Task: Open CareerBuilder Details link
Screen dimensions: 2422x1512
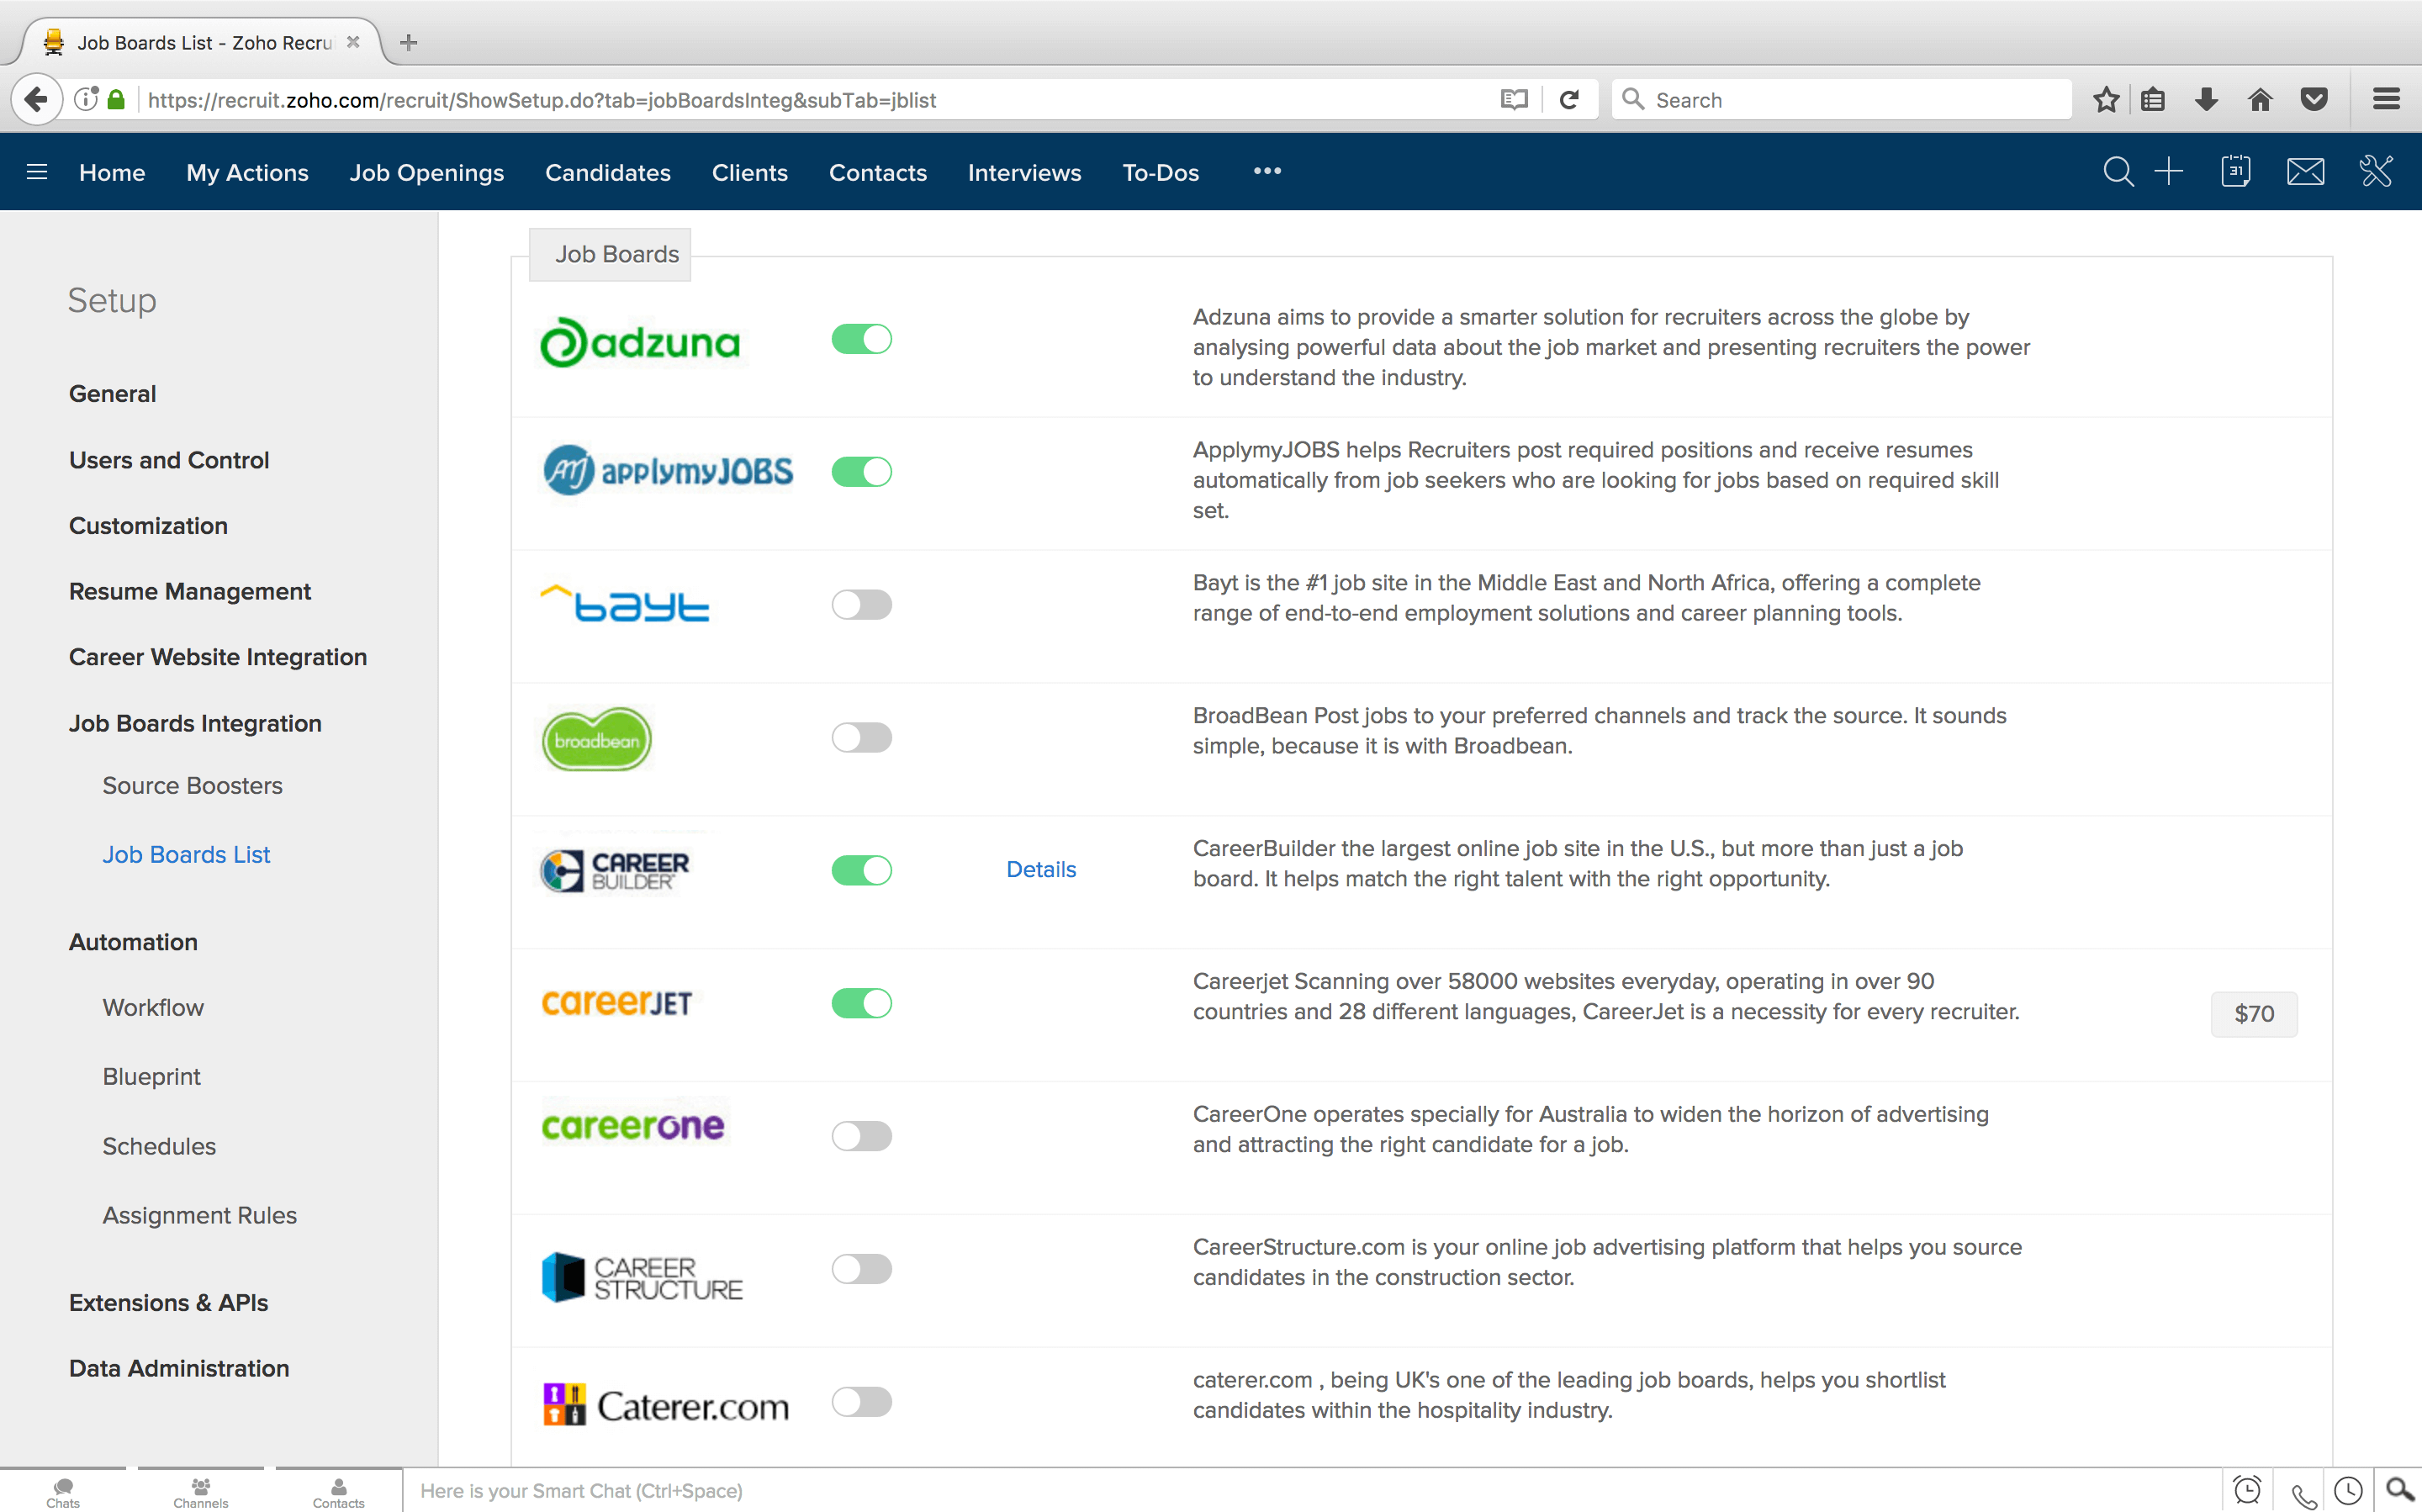Action: click(1040, 869)
